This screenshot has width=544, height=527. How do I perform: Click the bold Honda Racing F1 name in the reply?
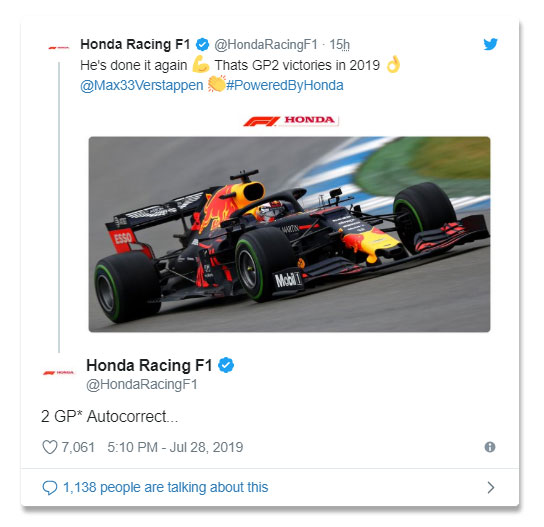149,365
